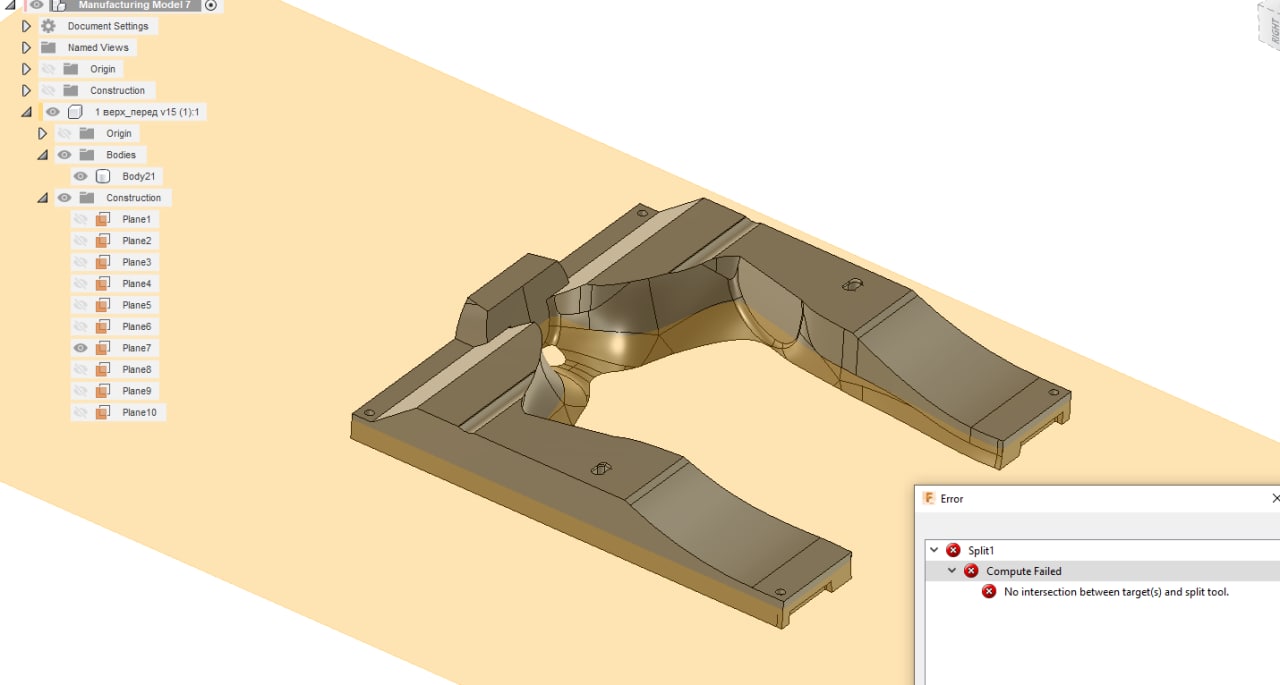Show Plane1 using its eye icon

coord(81,219)
